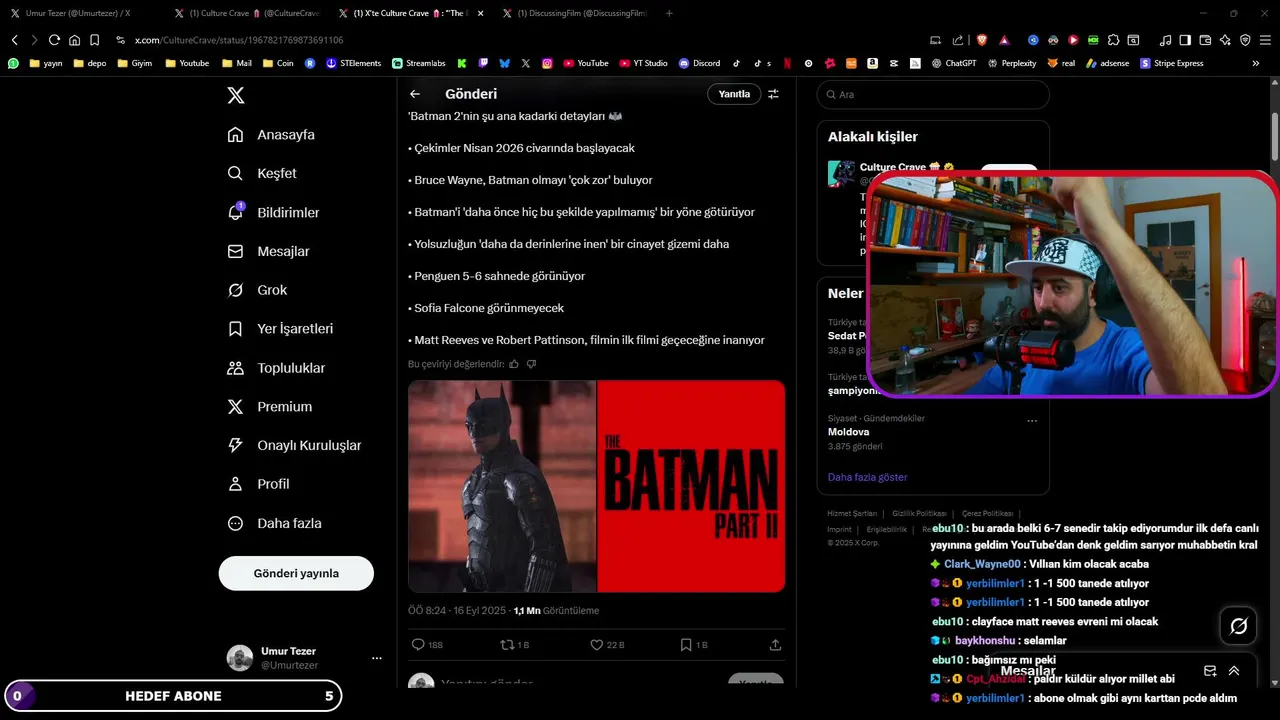Screen dimensions: 1280x720
Task: Open Streamlabs bookmark
Action: [419, 63]
